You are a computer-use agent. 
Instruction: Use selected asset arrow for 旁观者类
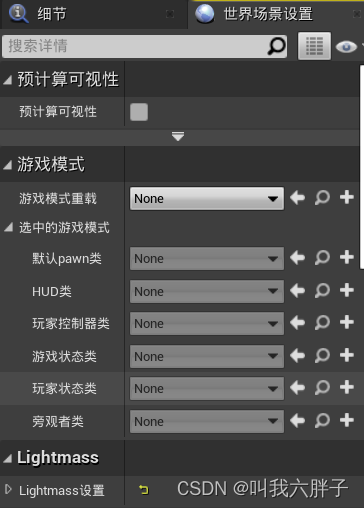coord(297,421)
